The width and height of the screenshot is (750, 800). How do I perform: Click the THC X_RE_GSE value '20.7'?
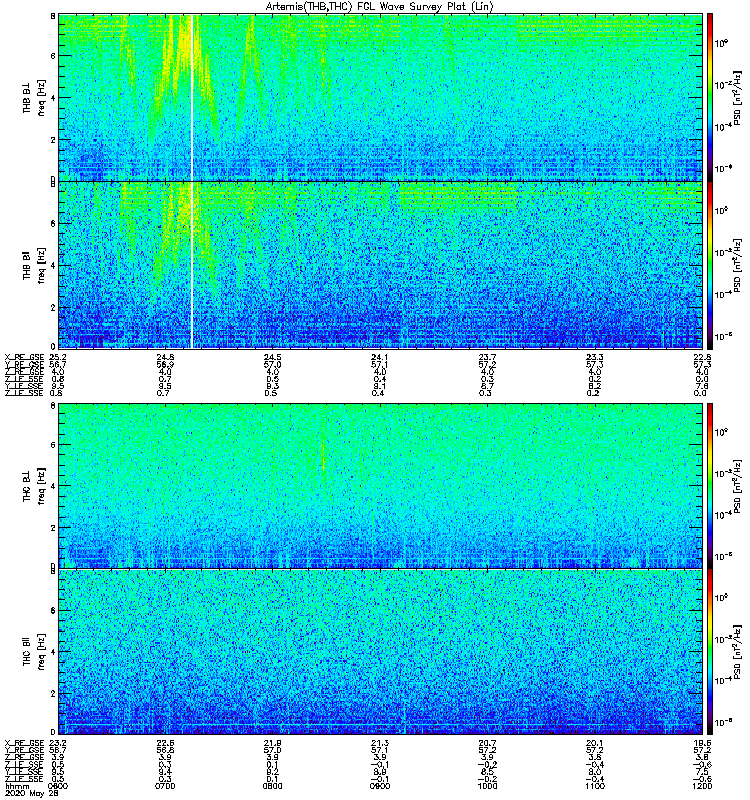(487, 743)
